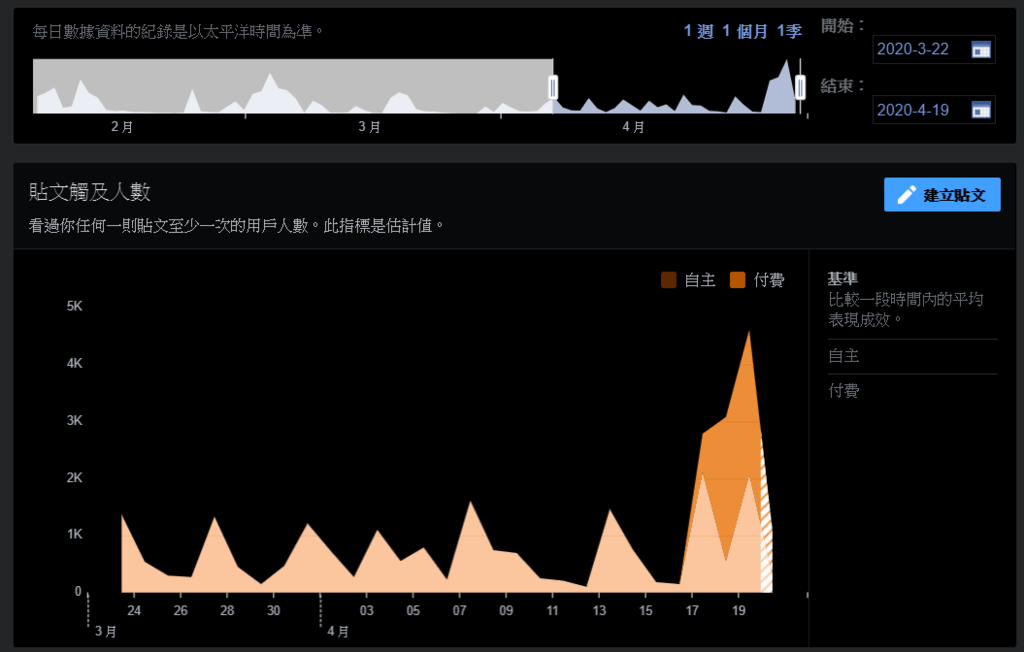Open the end date calendar picker icon
The image size is (1024, 652).
click(x=981, y=110)
